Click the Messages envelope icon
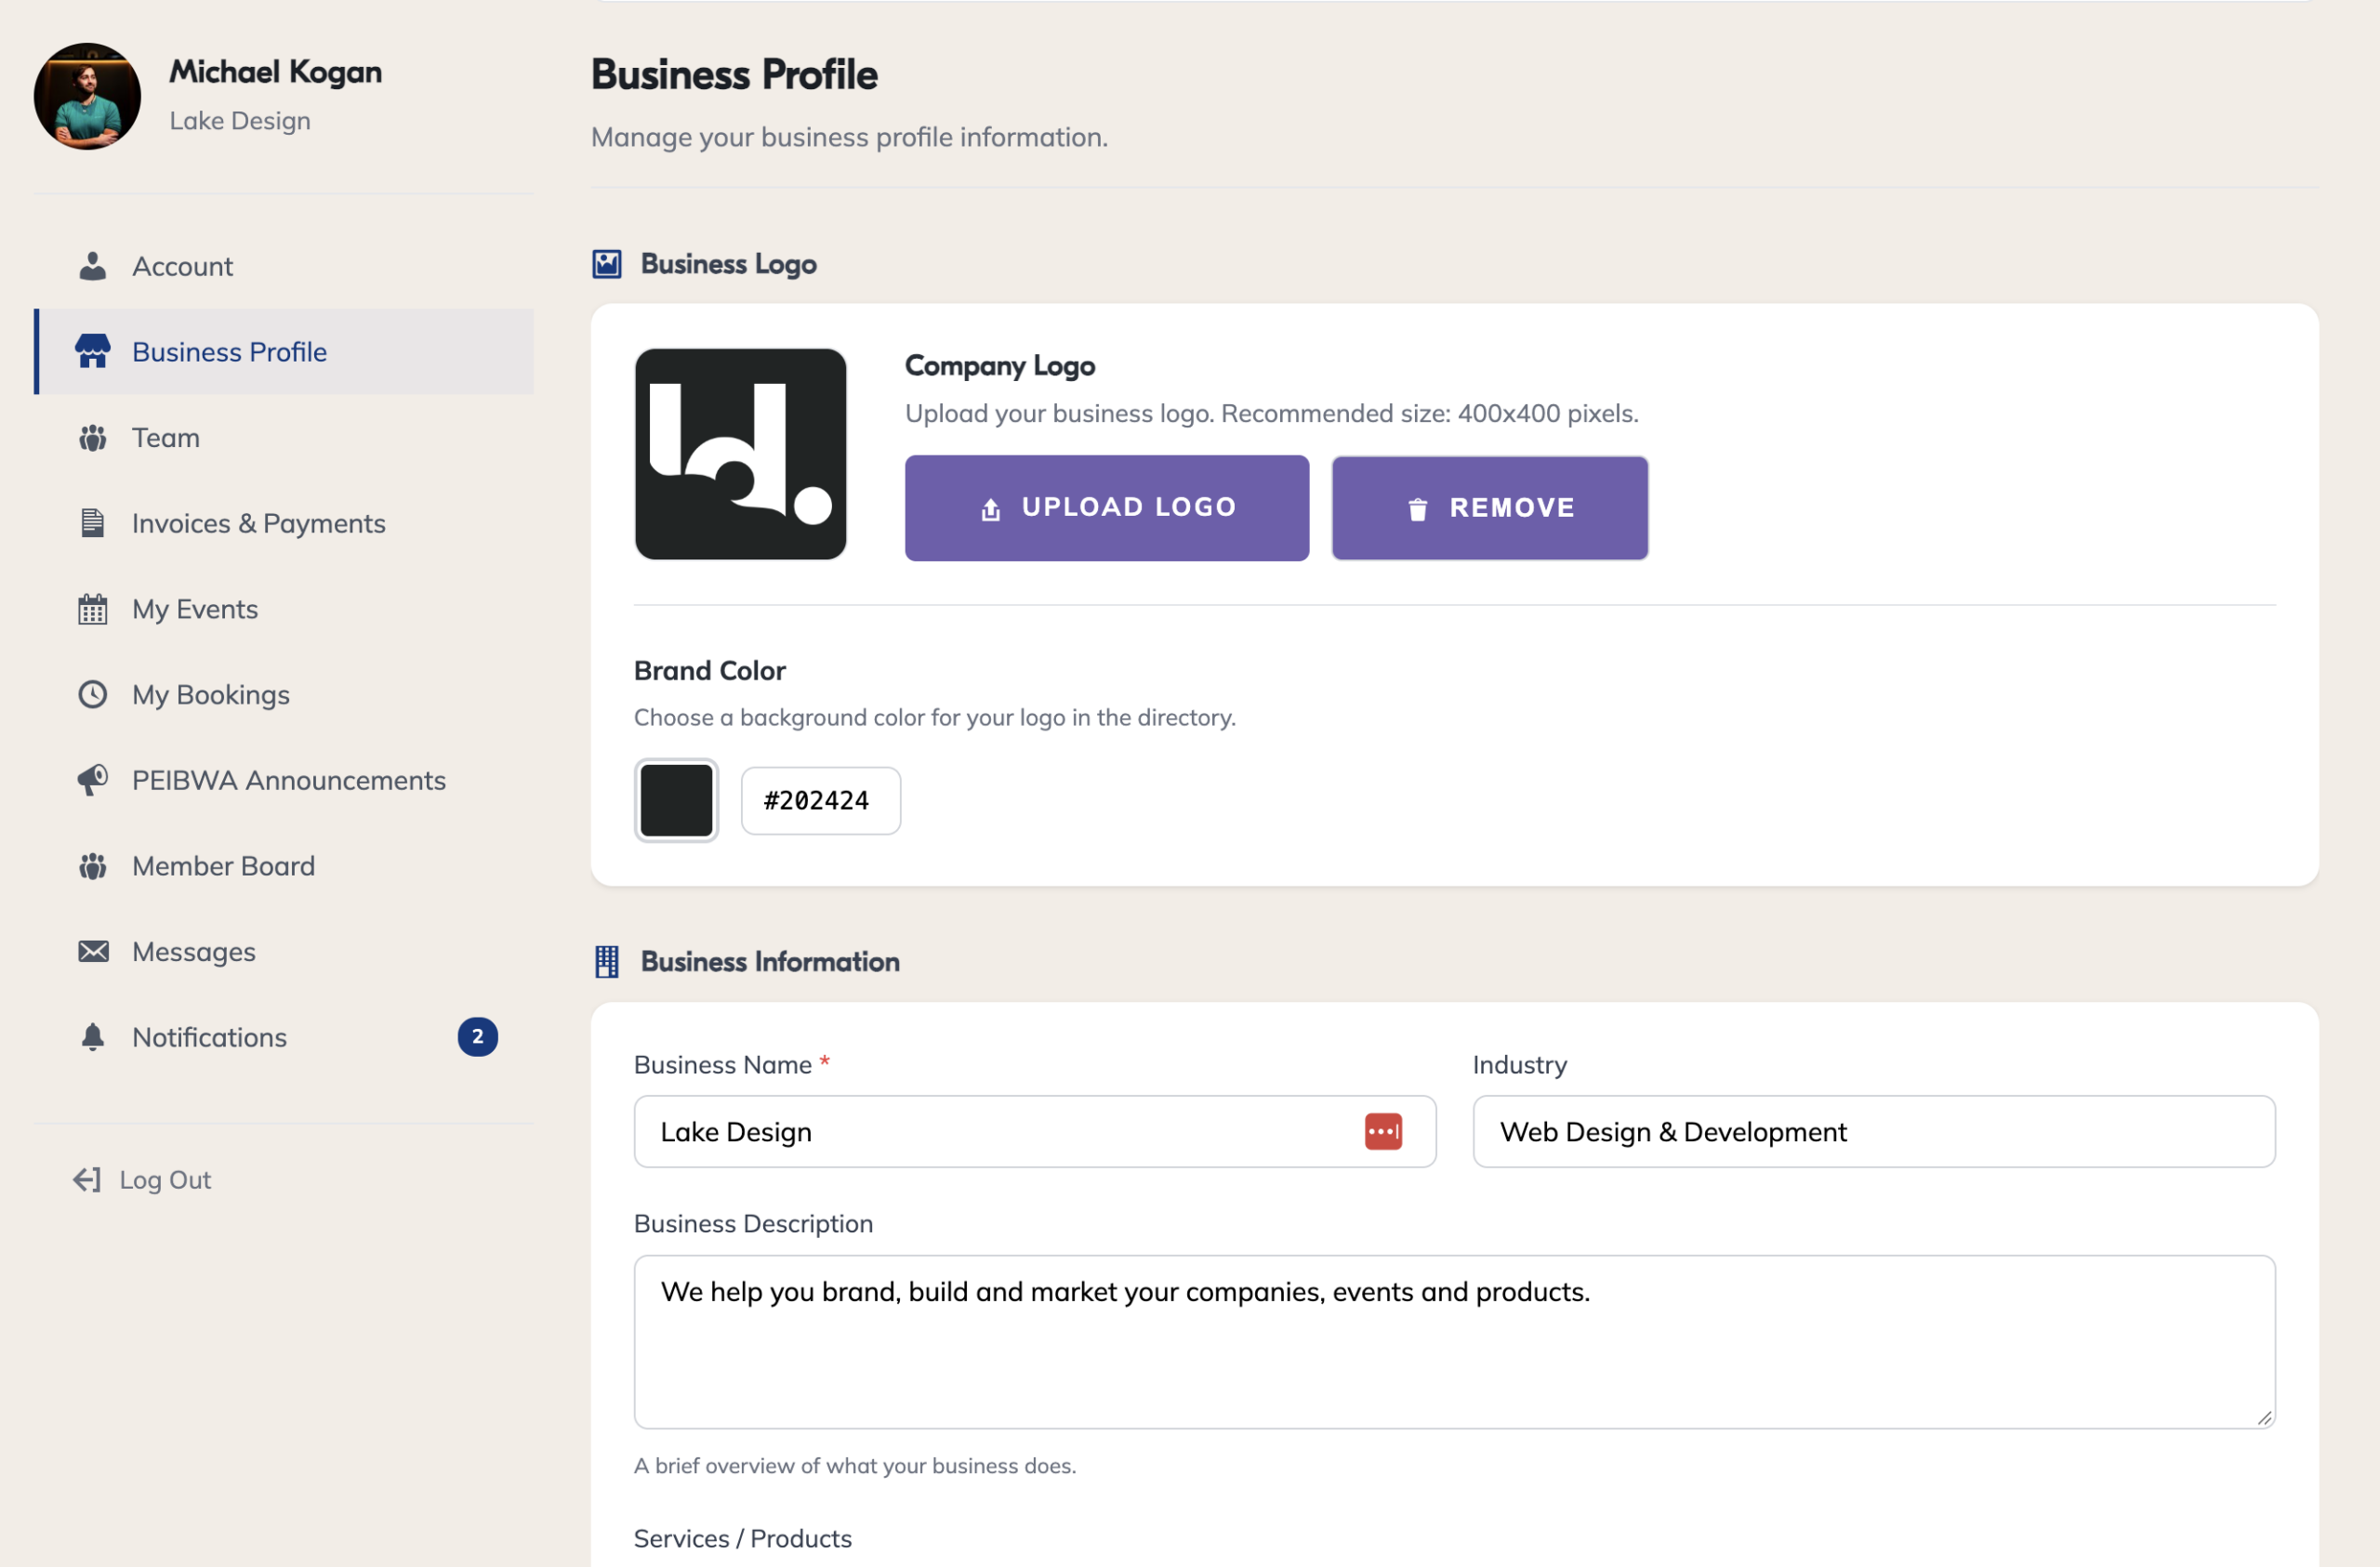 click(93, 951)
